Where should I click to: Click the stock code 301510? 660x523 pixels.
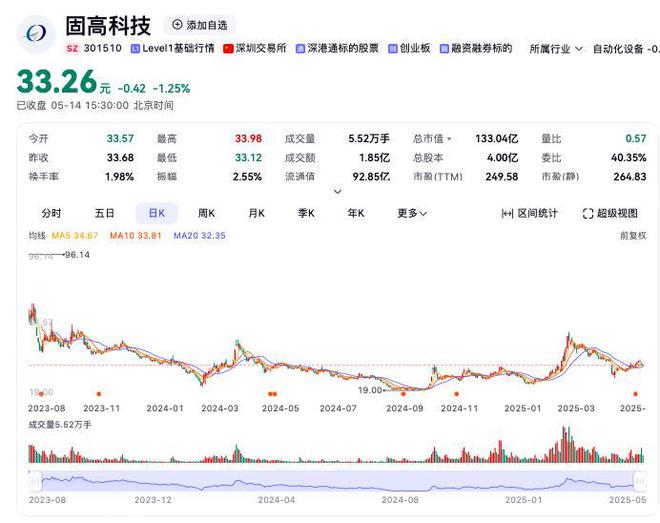pyautogui.click(x=103, y=48)
